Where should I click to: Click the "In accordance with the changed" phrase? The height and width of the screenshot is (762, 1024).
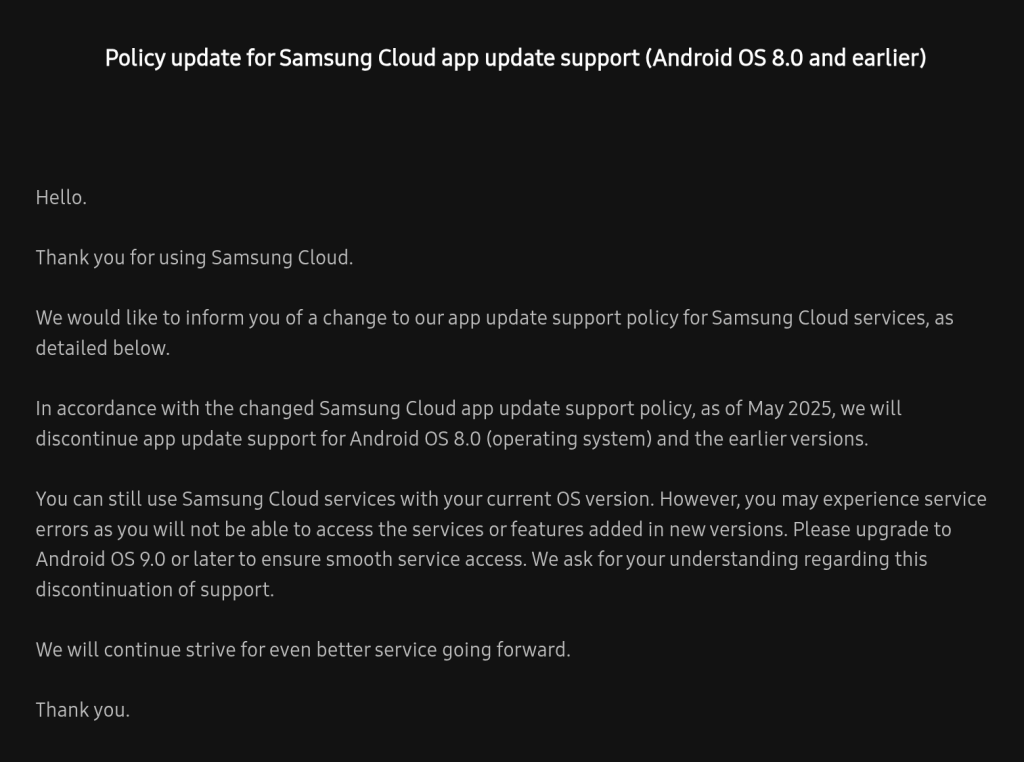click(x=175, y=408)
